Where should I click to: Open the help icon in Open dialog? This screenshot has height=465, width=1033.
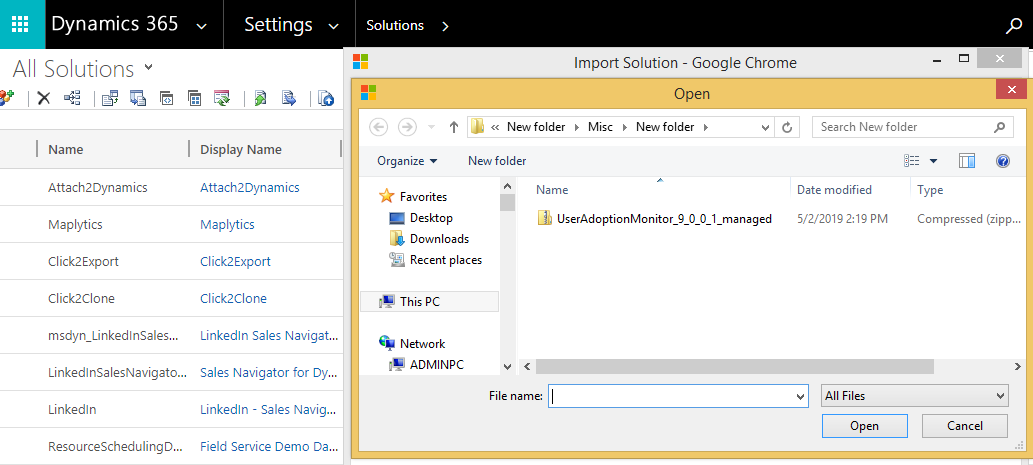point(1003,161)
